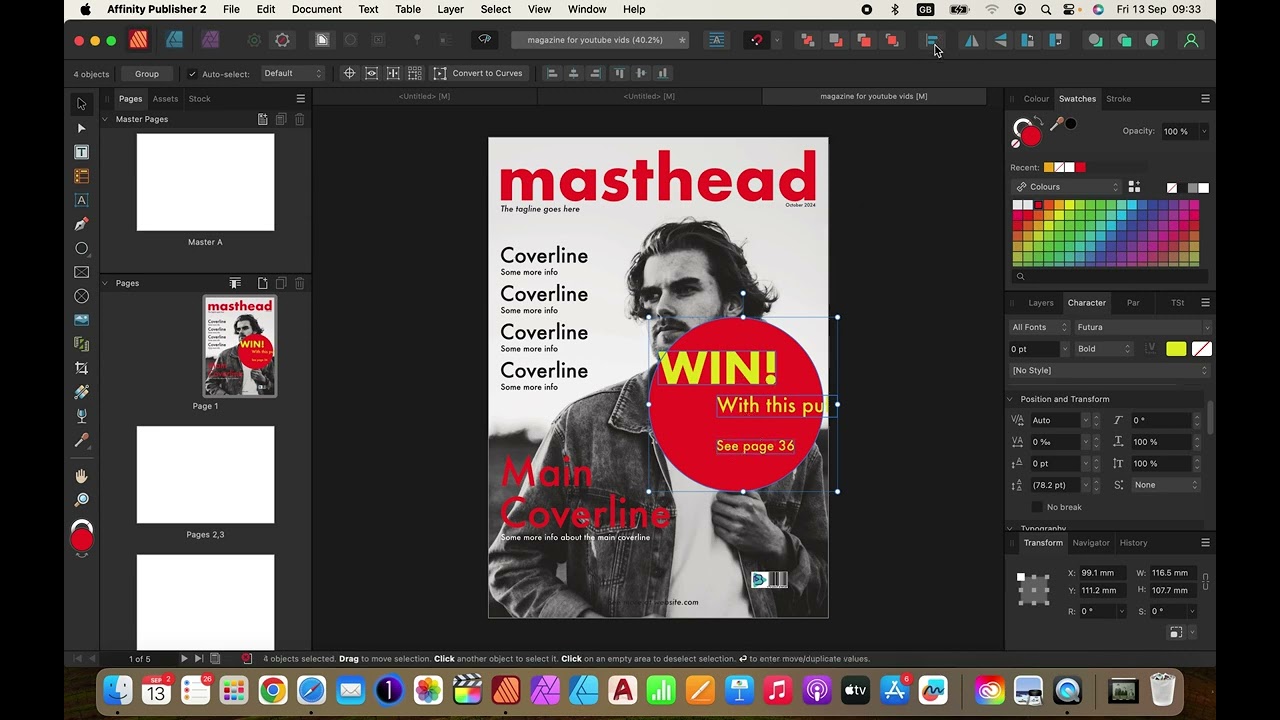Open the [No Style] character style dropdown

[1109, 371]
